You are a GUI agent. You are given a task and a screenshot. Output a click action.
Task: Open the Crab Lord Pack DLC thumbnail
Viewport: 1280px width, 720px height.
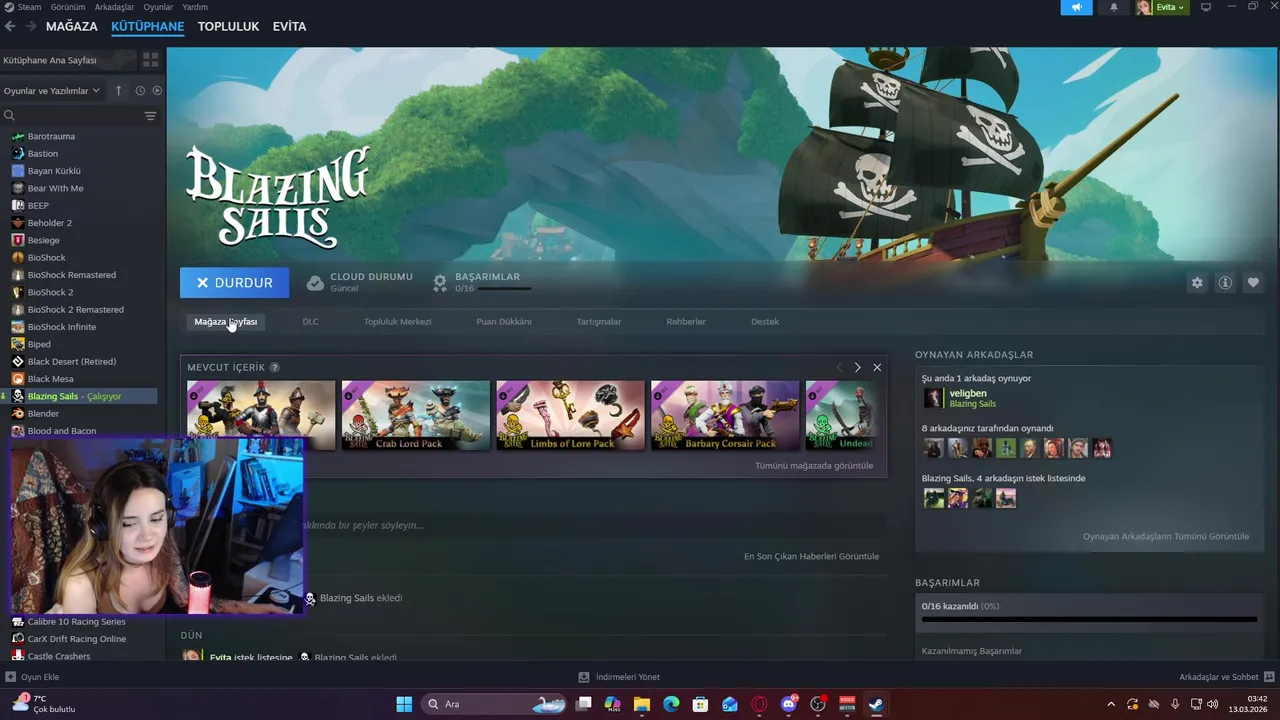point(416,415)
